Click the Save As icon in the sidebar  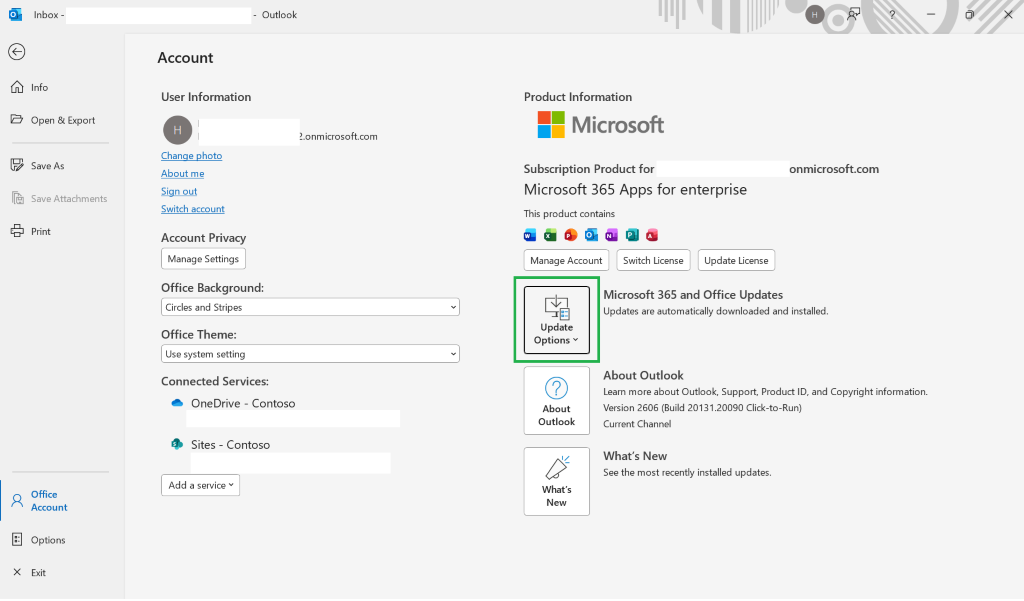point(17,165)
